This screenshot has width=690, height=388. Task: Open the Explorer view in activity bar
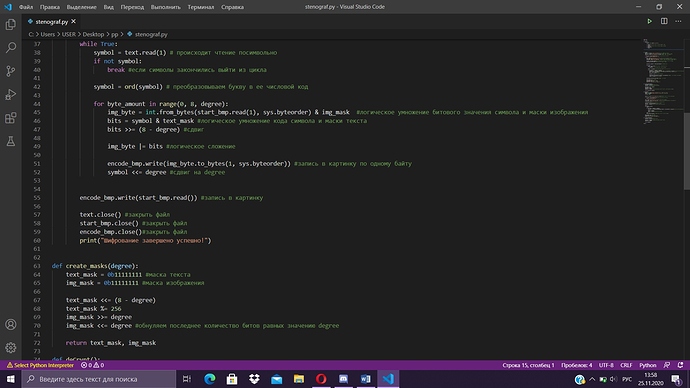[x=11, y=24]
